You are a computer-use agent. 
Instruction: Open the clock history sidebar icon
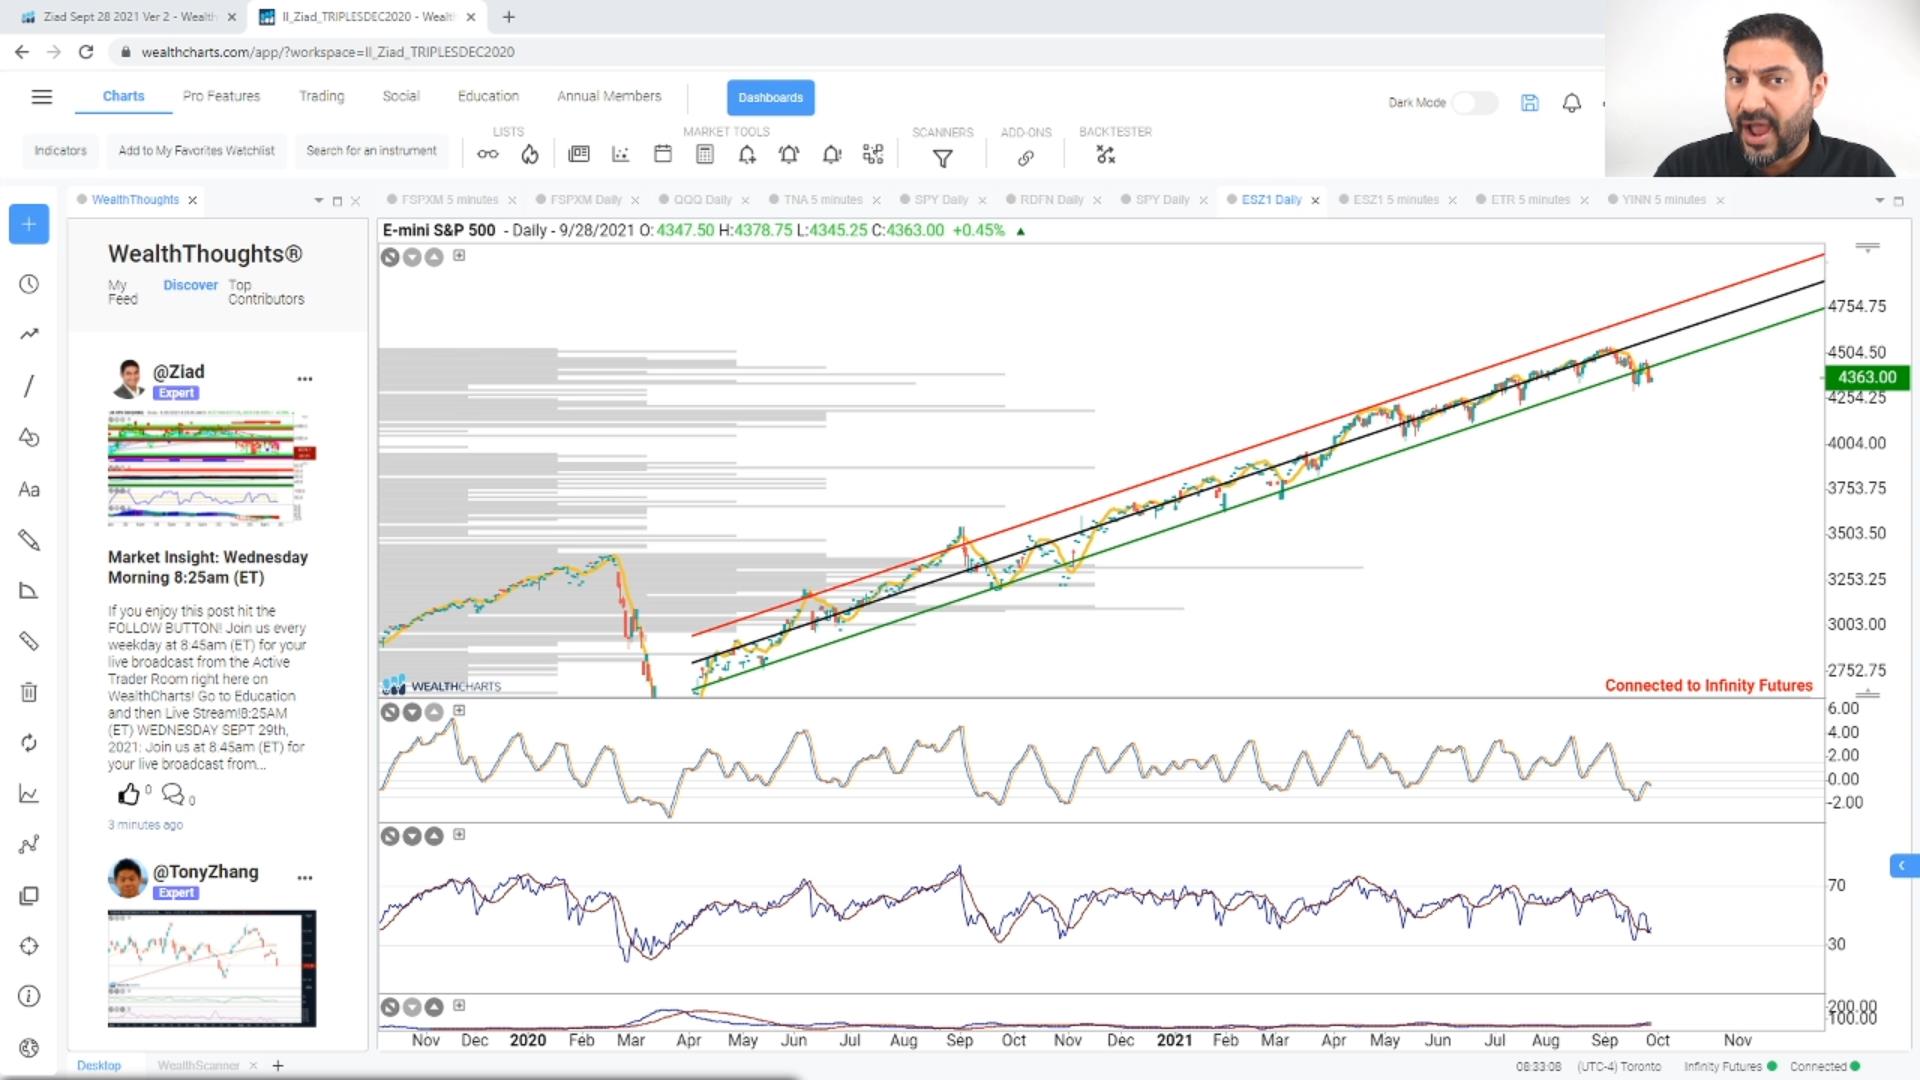(x=29, y=284)
